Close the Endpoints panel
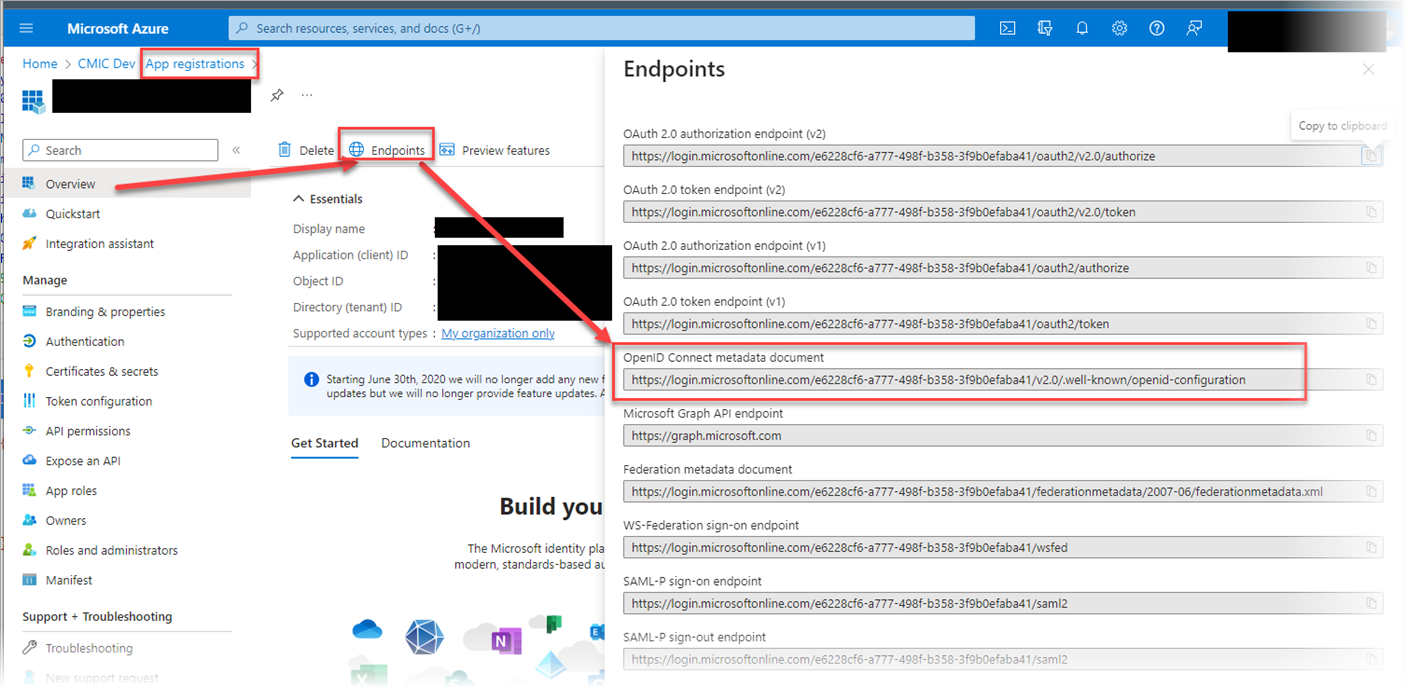 click(1369, 69)
